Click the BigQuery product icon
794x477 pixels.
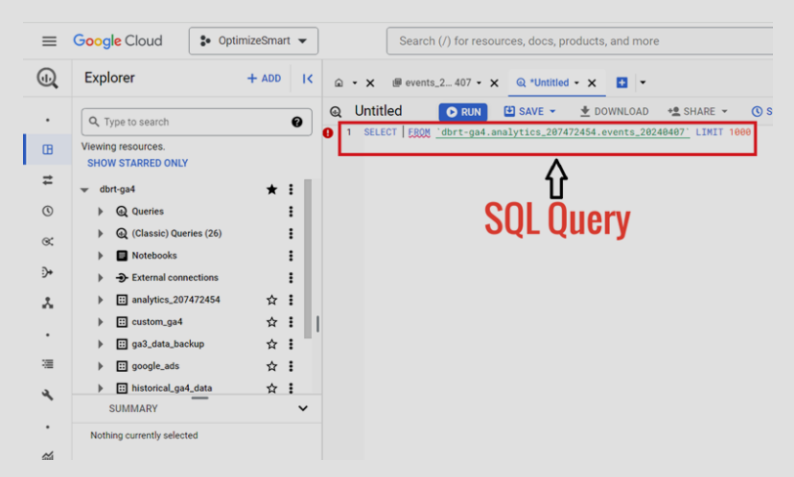click(x=48, y=78)
